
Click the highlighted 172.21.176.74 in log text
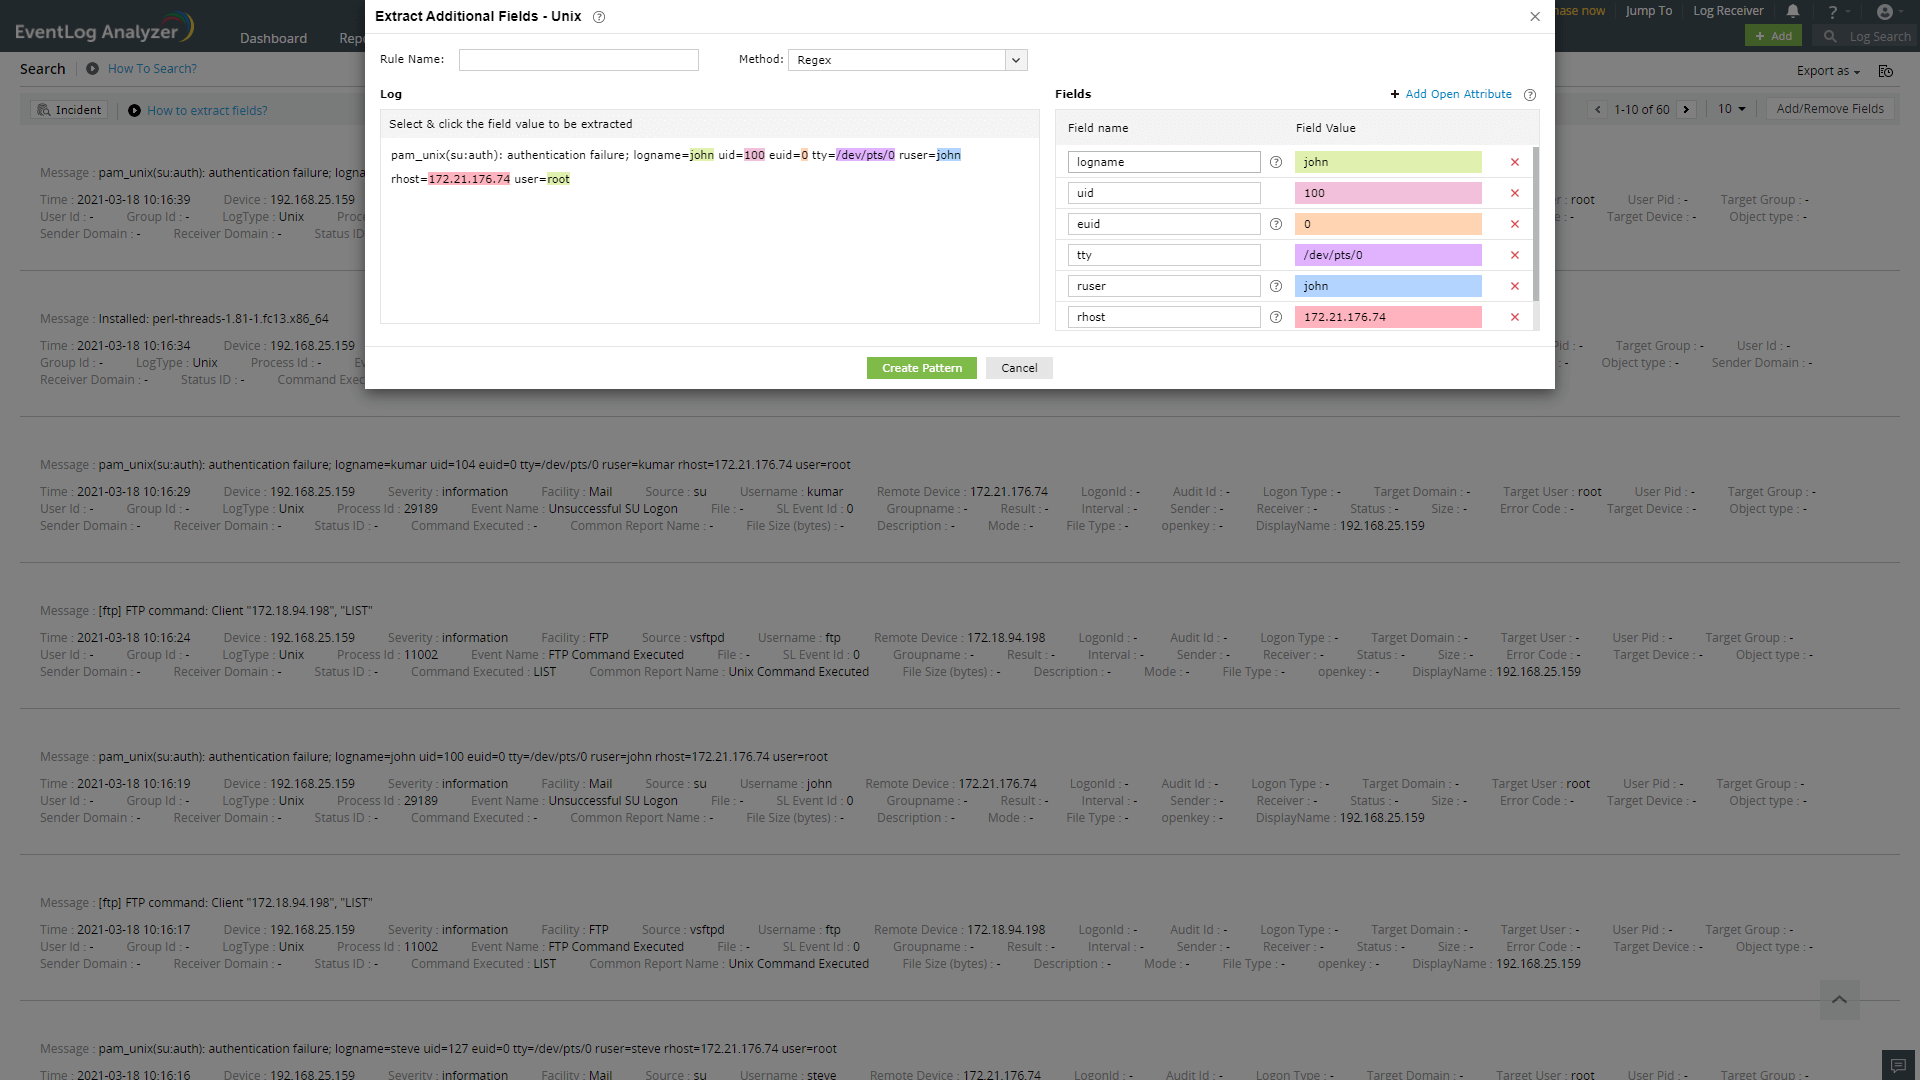tap(469, 179)
